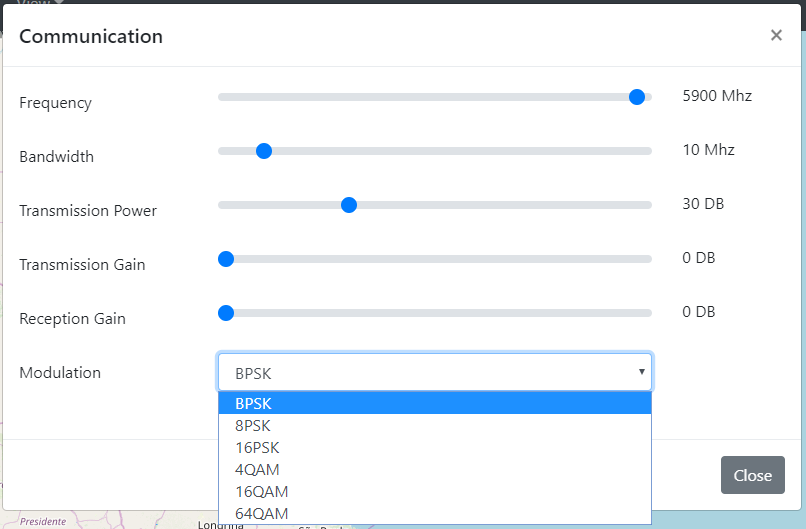Viewport: 806px width, 529px height.
Task: Click the Reception Gain slider handle
Action: (226, 313)
